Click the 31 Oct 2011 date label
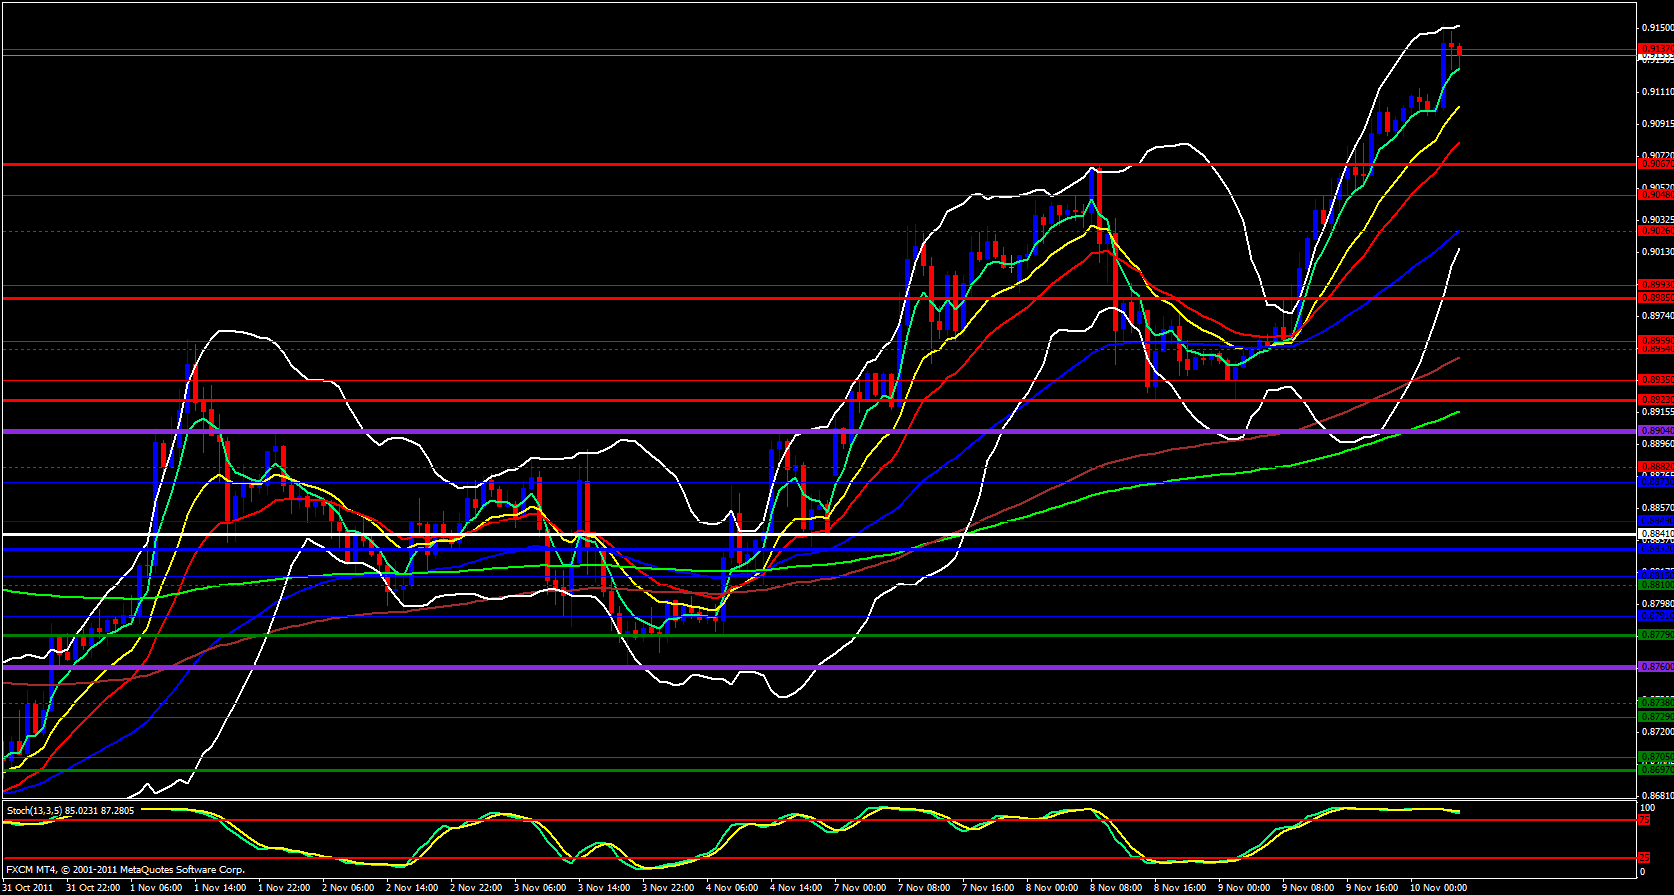 click(x=29, y=888)
